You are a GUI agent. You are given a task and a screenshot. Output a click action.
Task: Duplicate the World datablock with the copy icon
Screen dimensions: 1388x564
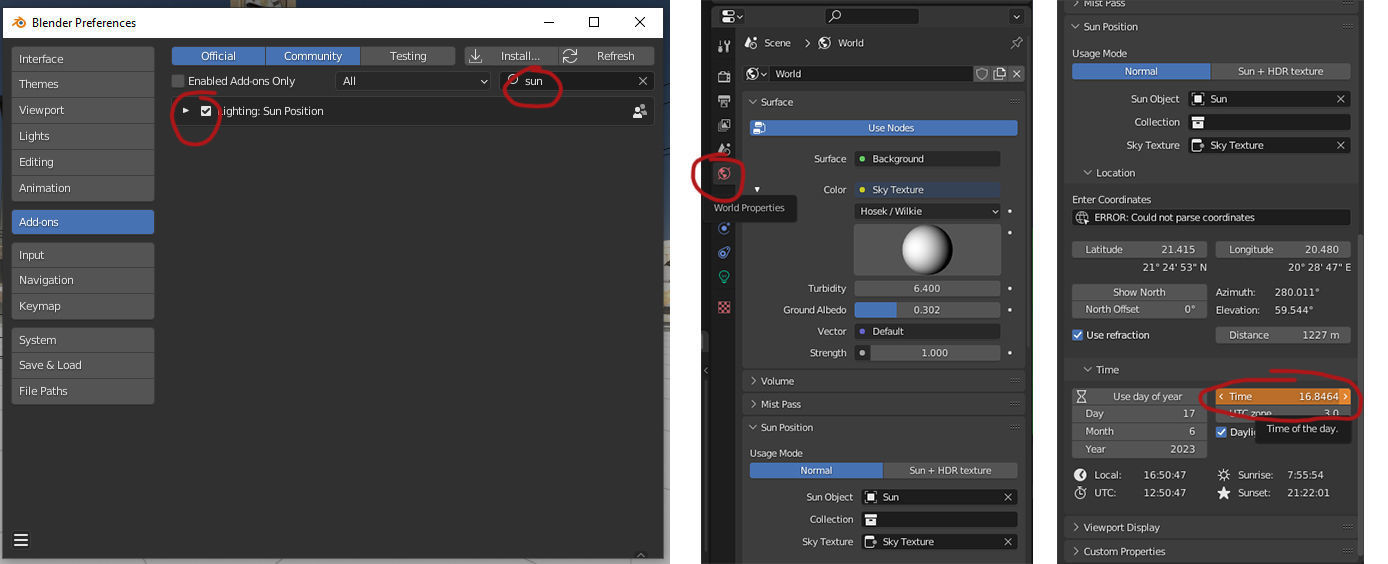click(999, 74)
